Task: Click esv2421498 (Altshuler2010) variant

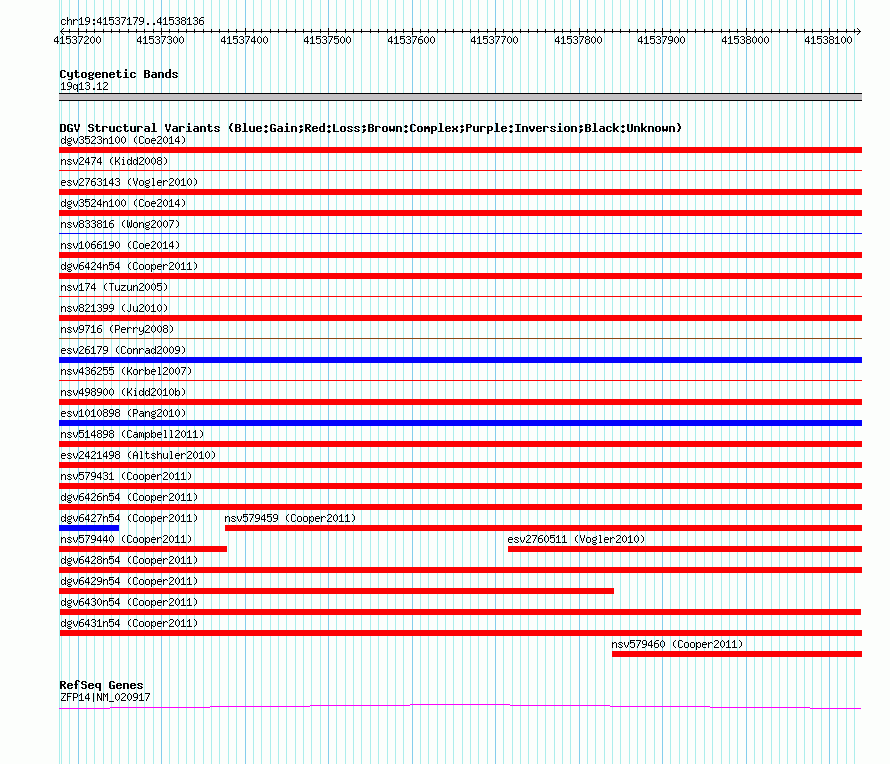Action: coord(138,455)
